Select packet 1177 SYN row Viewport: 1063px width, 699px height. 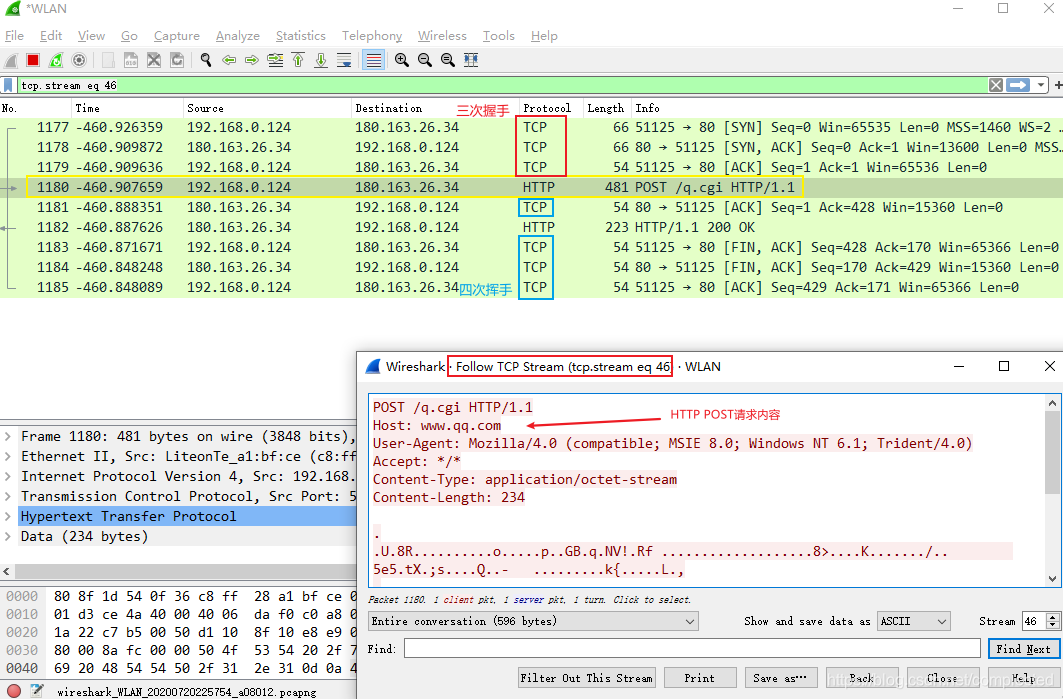coord(532,127)
